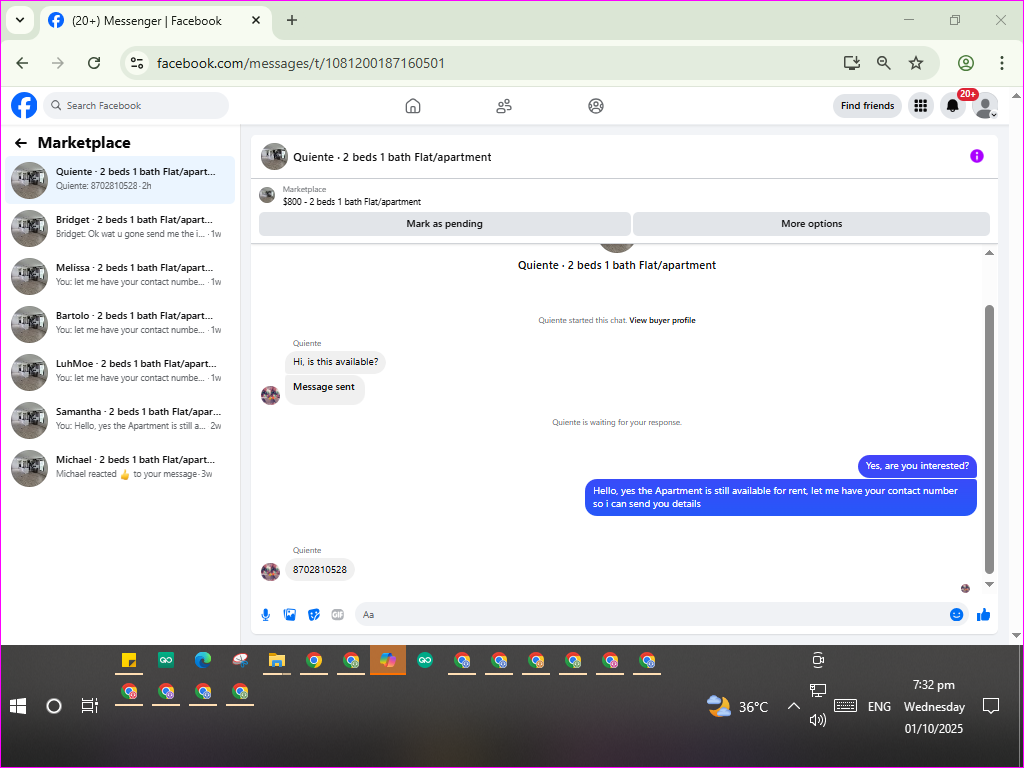
Task: Click the 'Yes, are you interested?' message
Action: click(917, 466)
